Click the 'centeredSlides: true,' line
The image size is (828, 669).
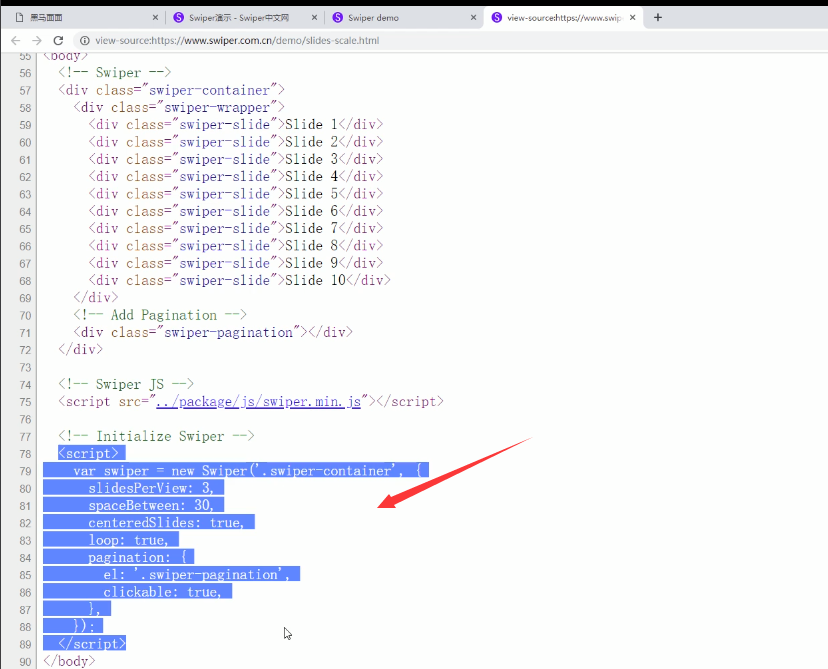click(x=166, y=523)
